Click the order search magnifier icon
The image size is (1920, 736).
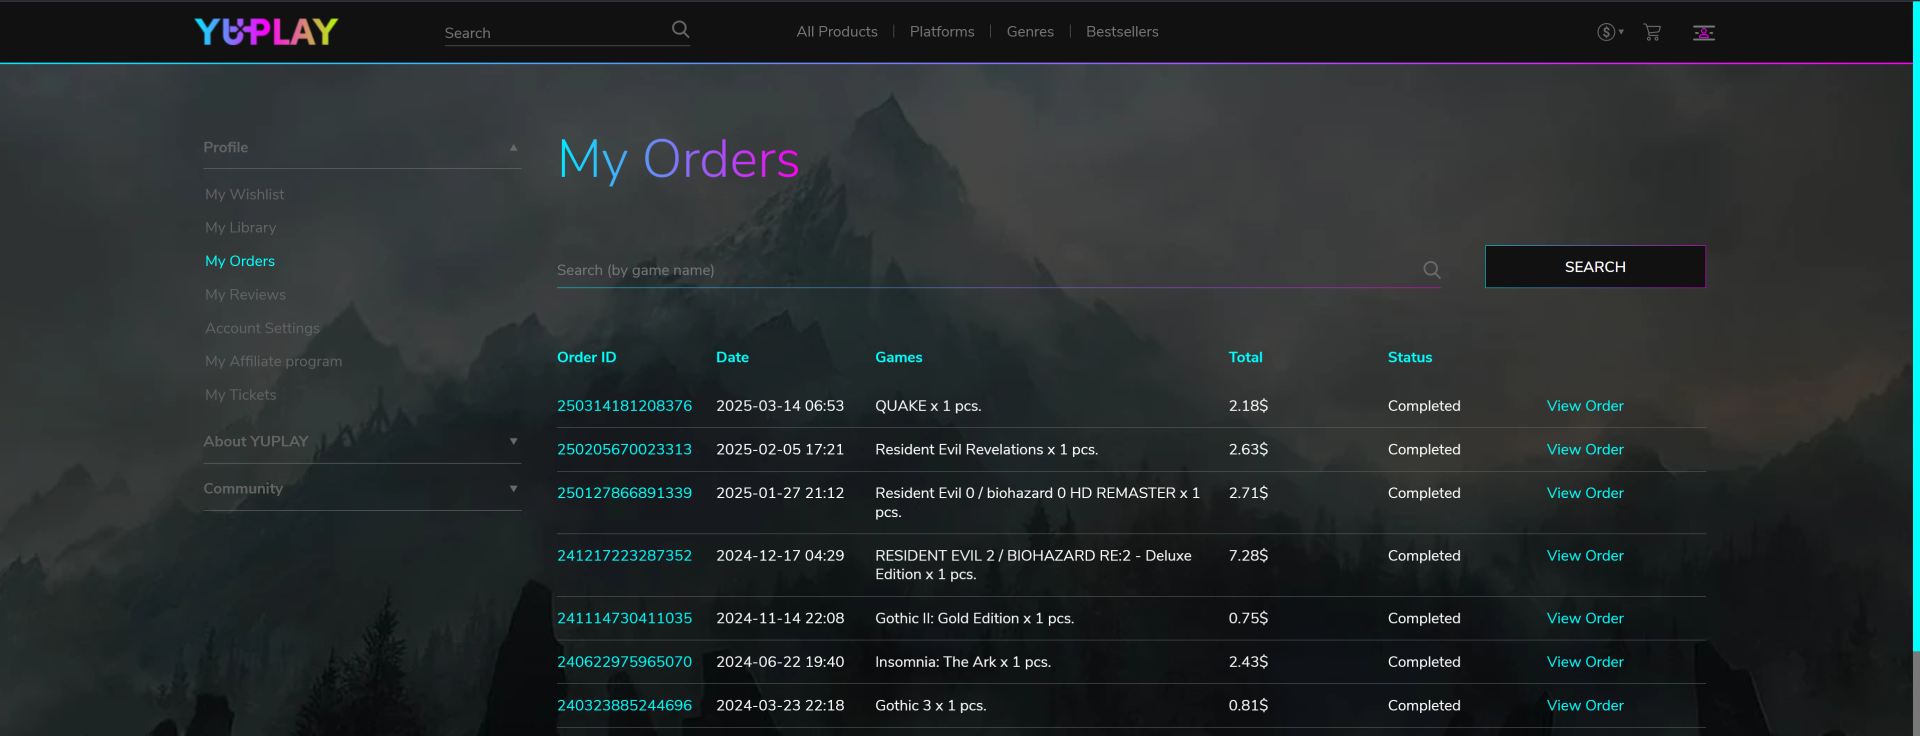[1431, 270]
